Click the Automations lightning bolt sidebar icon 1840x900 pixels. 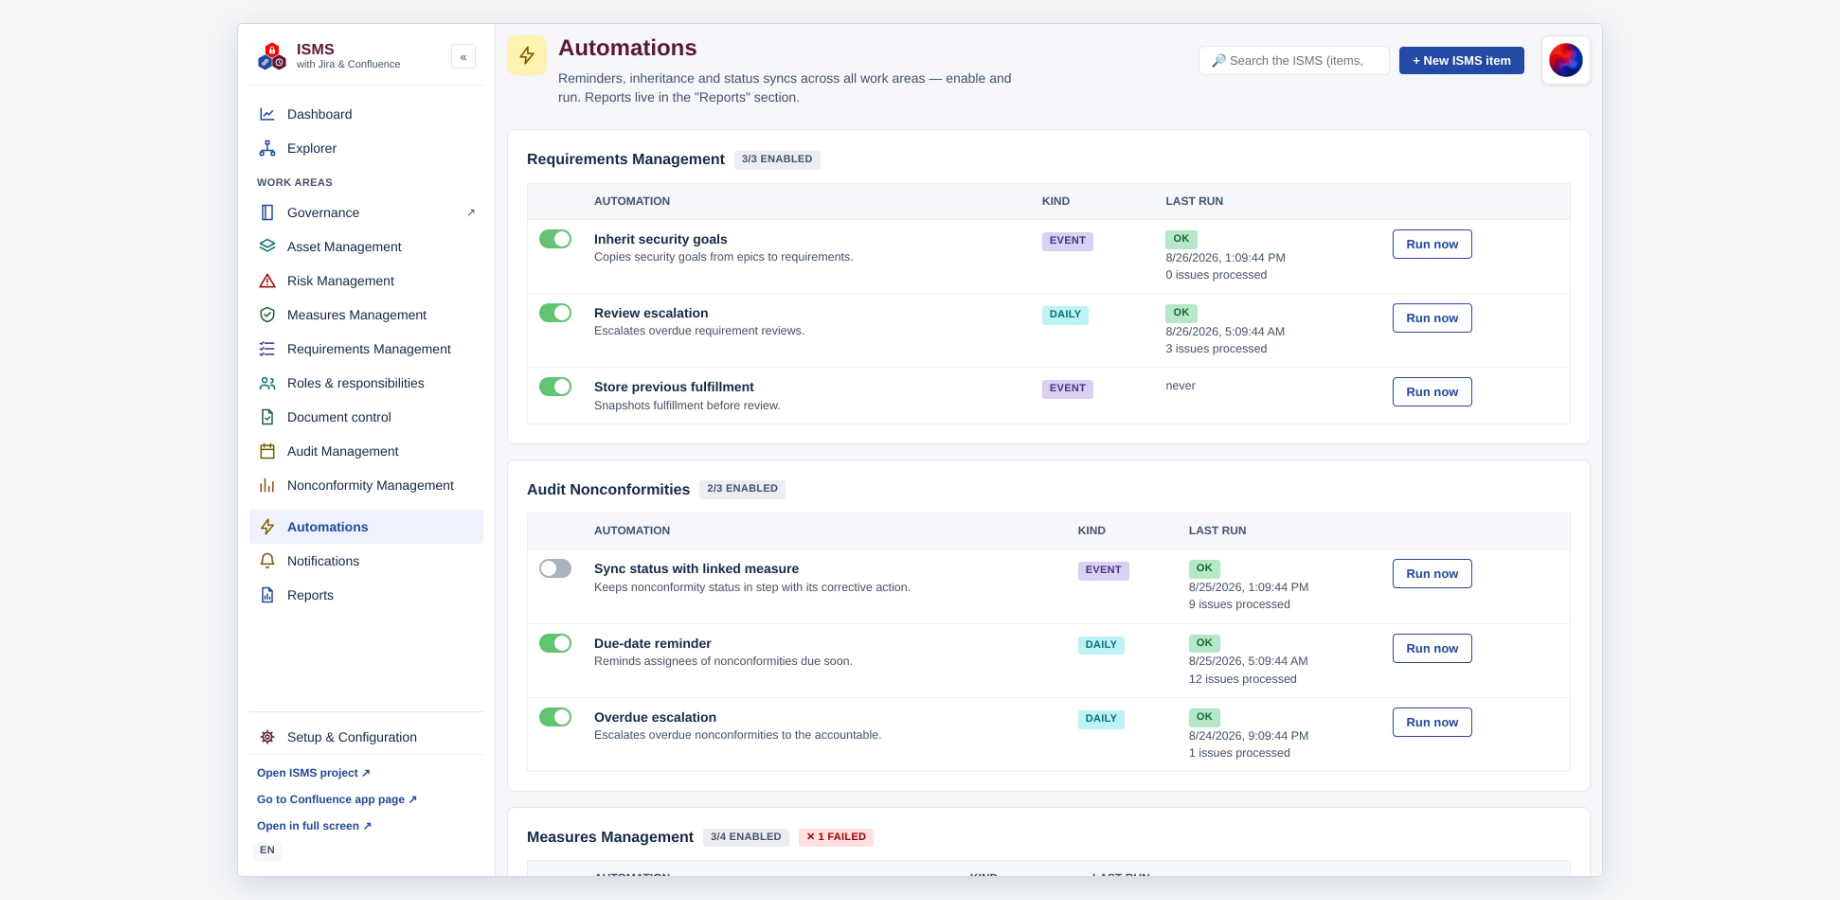[x=267, y=527]
